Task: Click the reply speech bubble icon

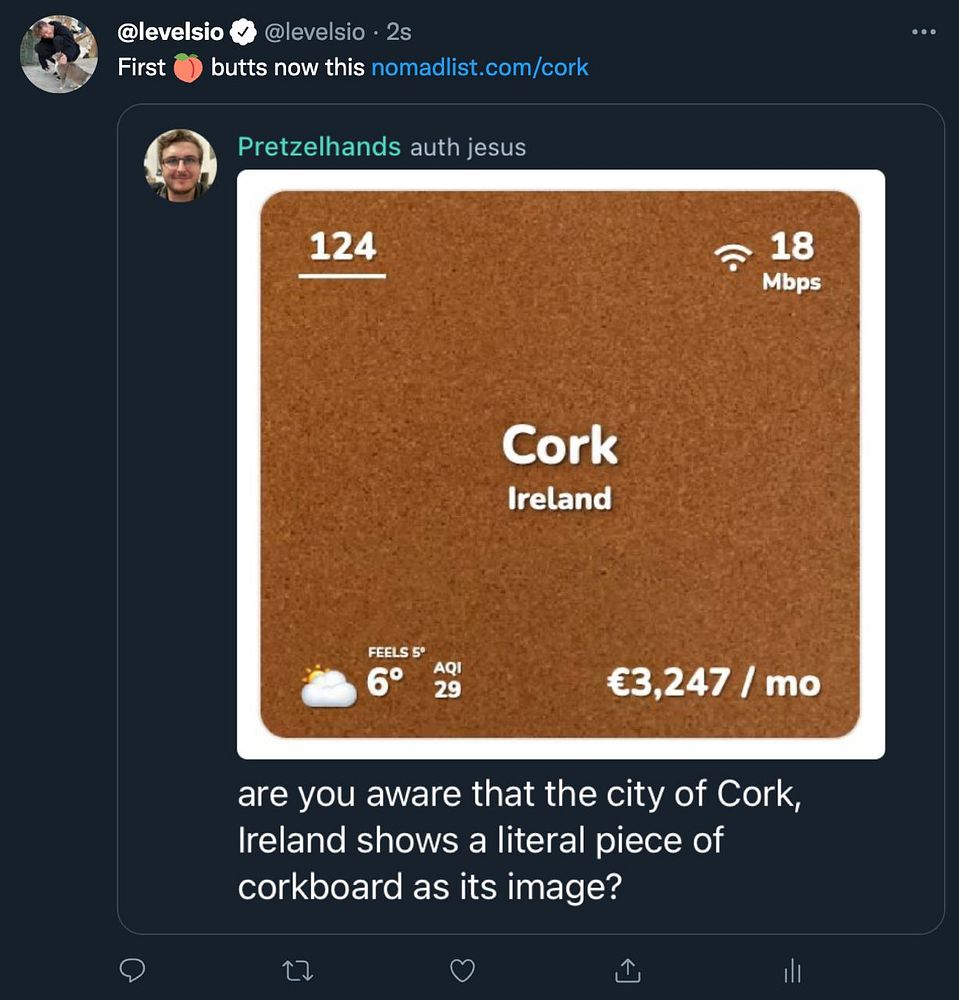Action: point(132,969)
